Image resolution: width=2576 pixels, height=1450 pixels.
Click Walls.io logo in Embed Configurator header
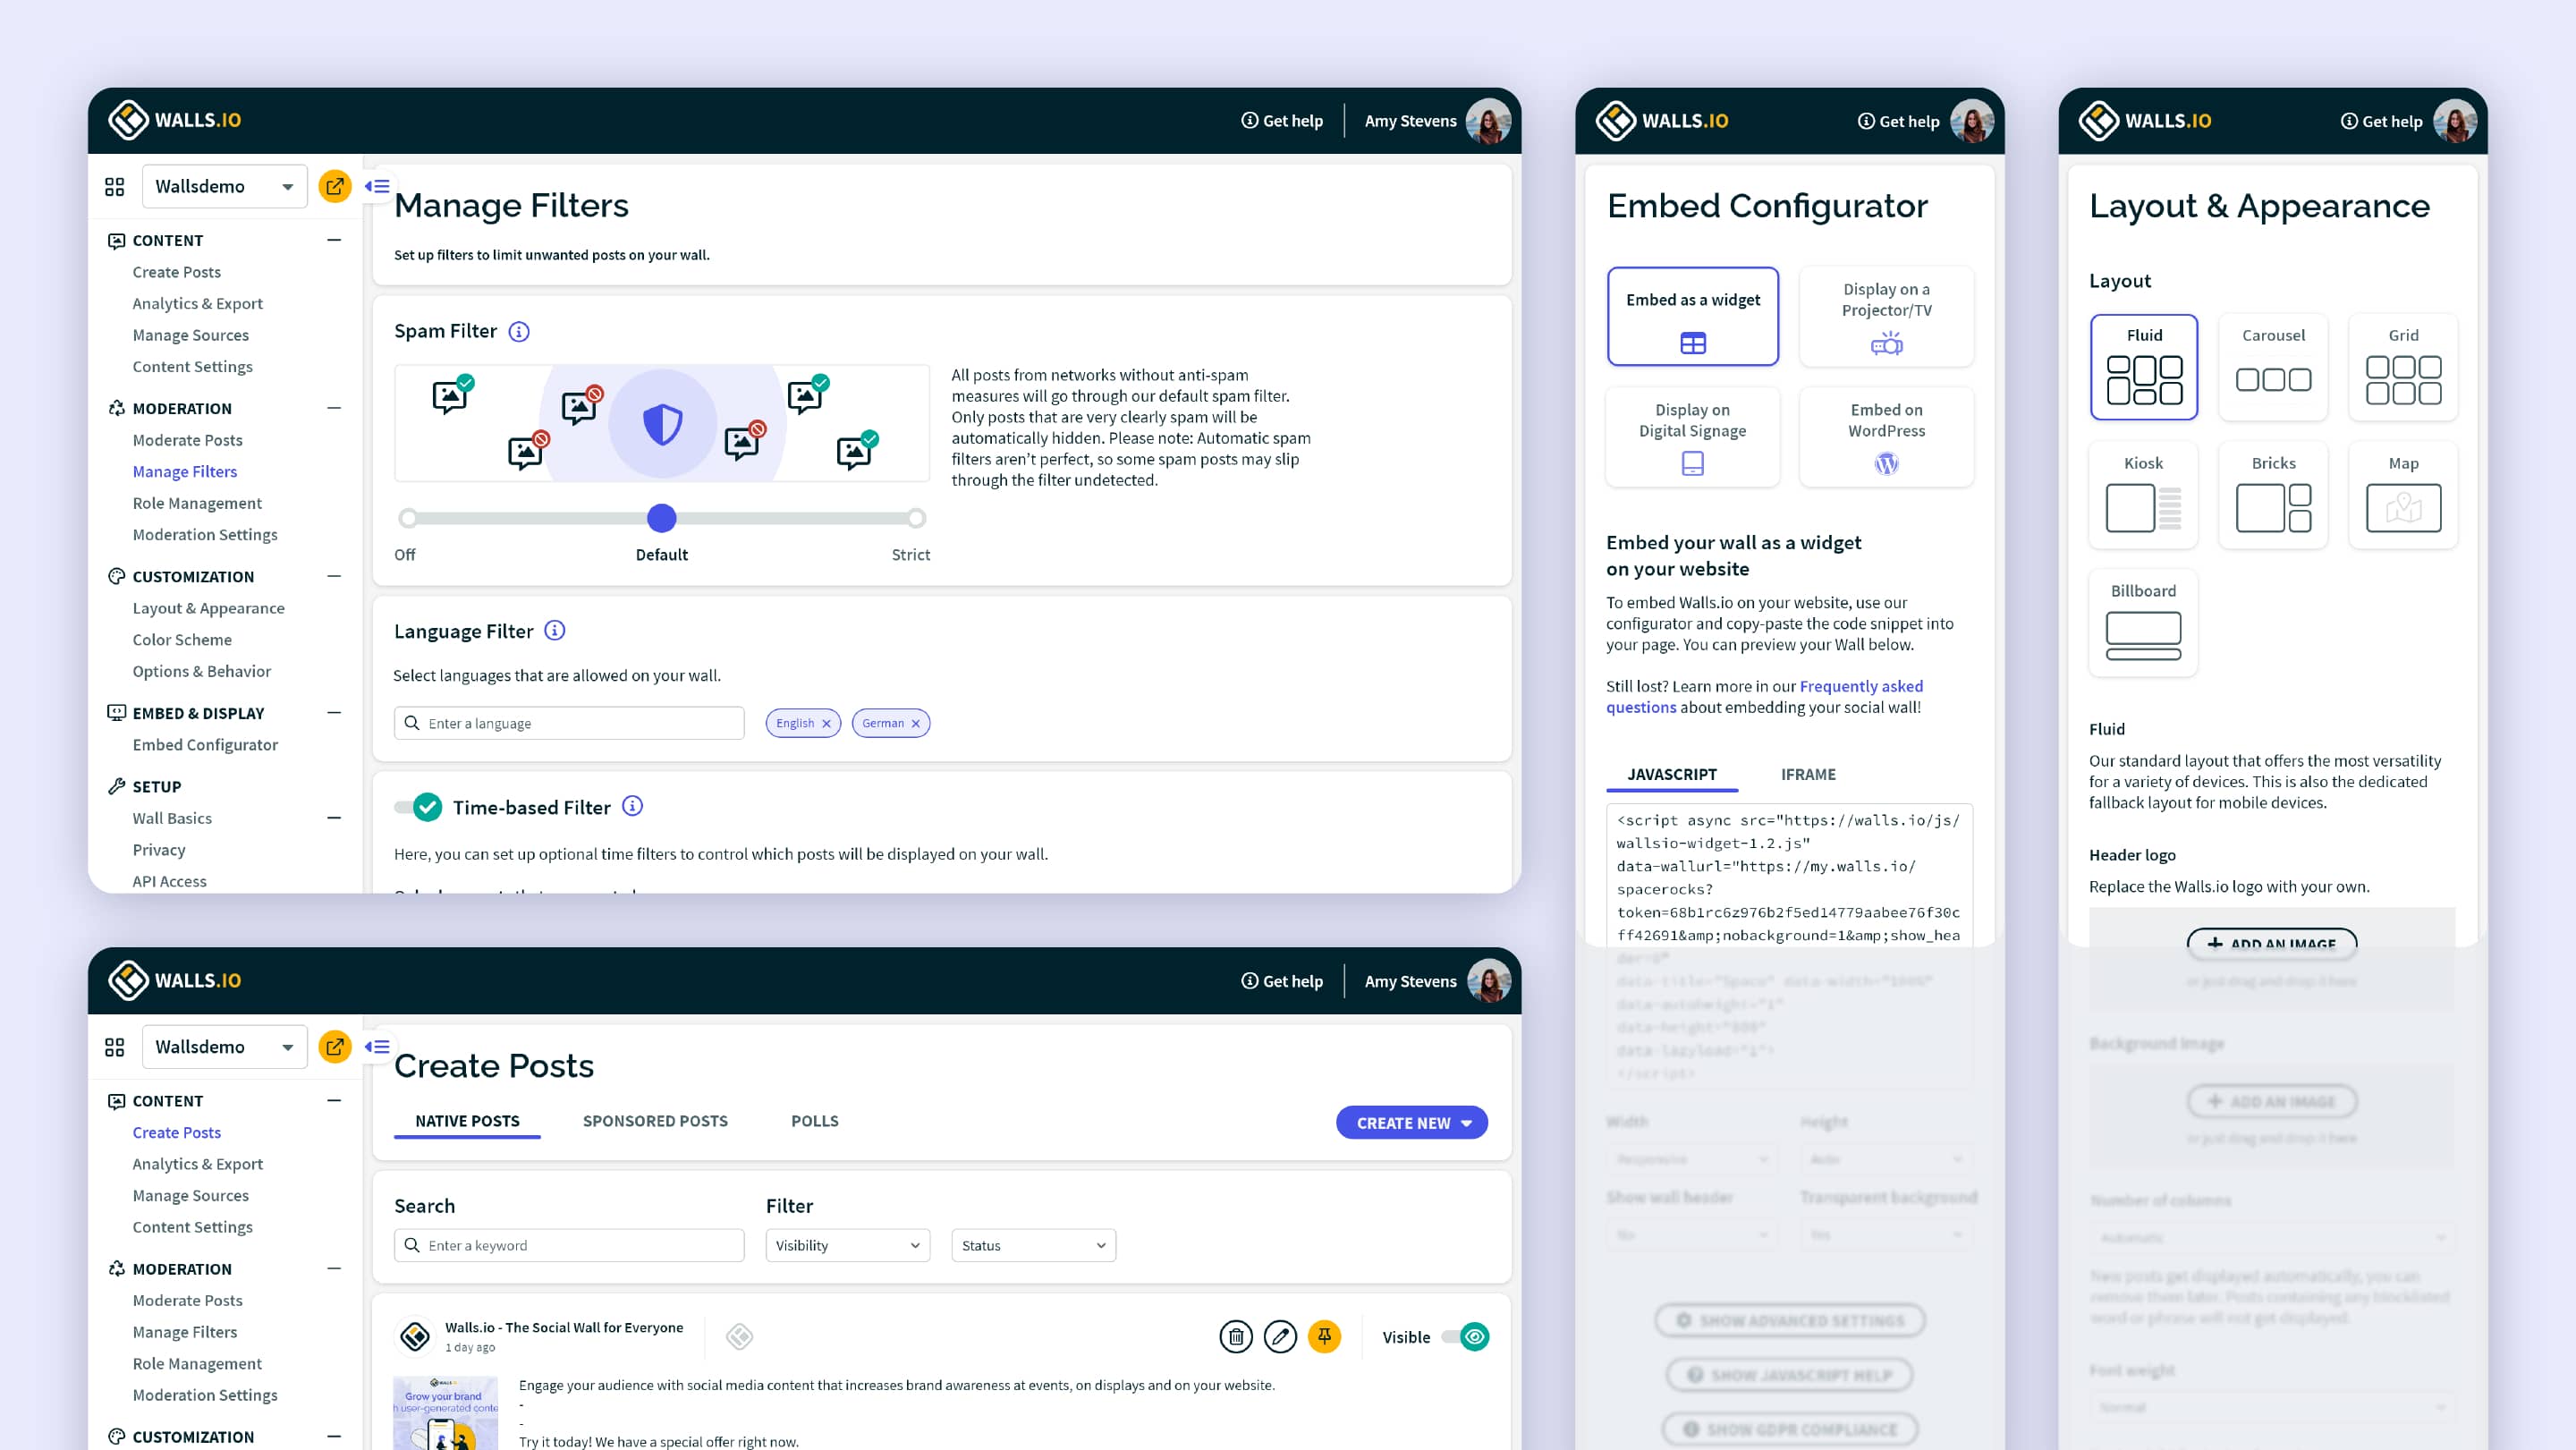1662,121
